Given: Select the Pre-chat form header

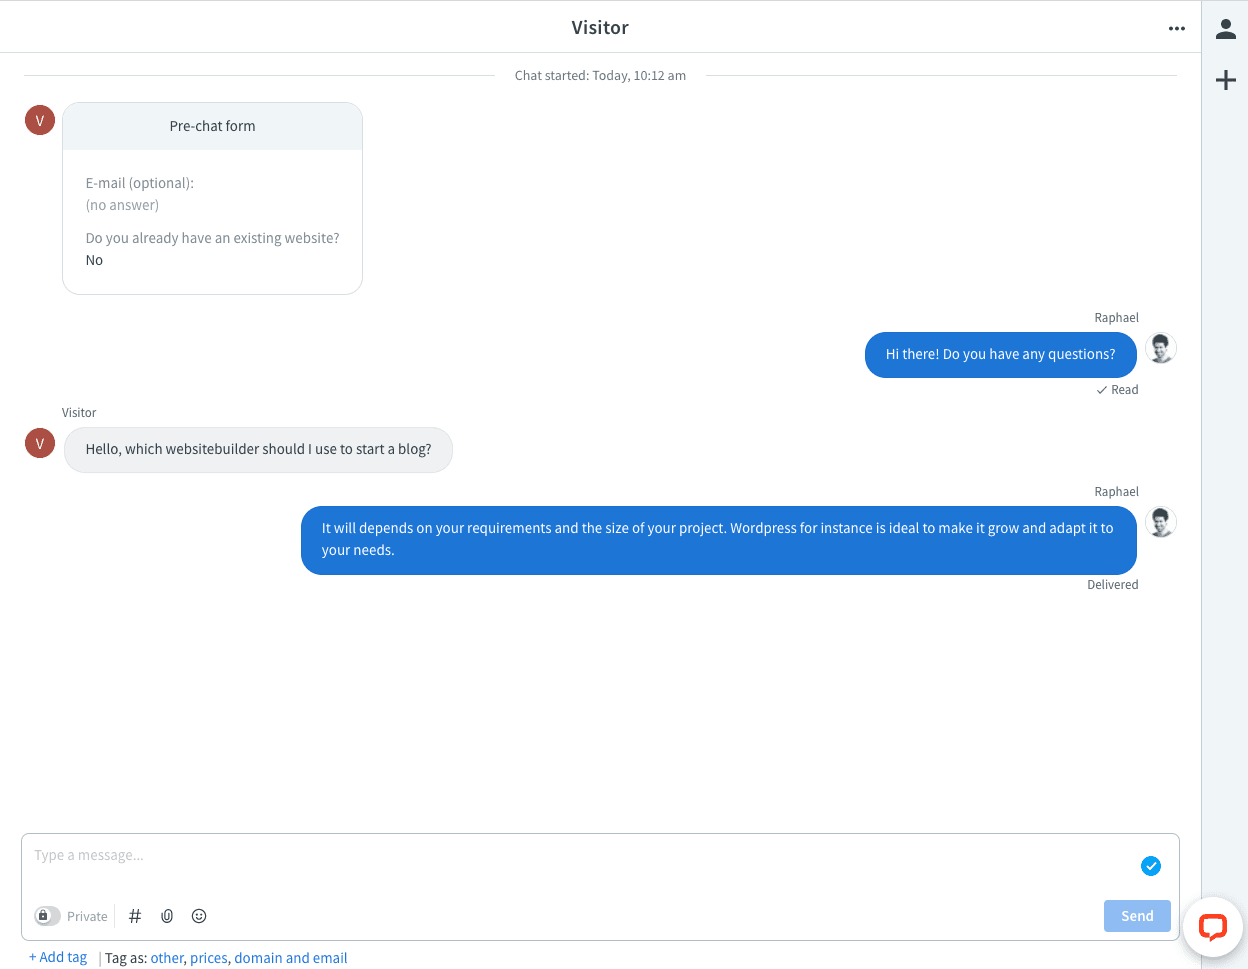Looking at the screenshot, I should [212, 126].
